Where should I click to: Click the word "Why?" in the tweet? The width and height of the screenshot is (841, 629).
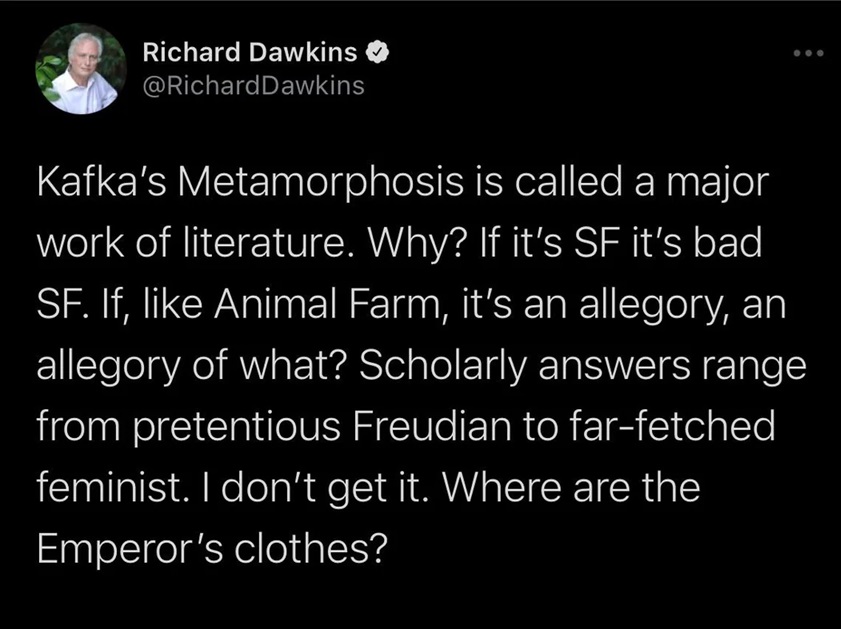click(x=413, y=242)
